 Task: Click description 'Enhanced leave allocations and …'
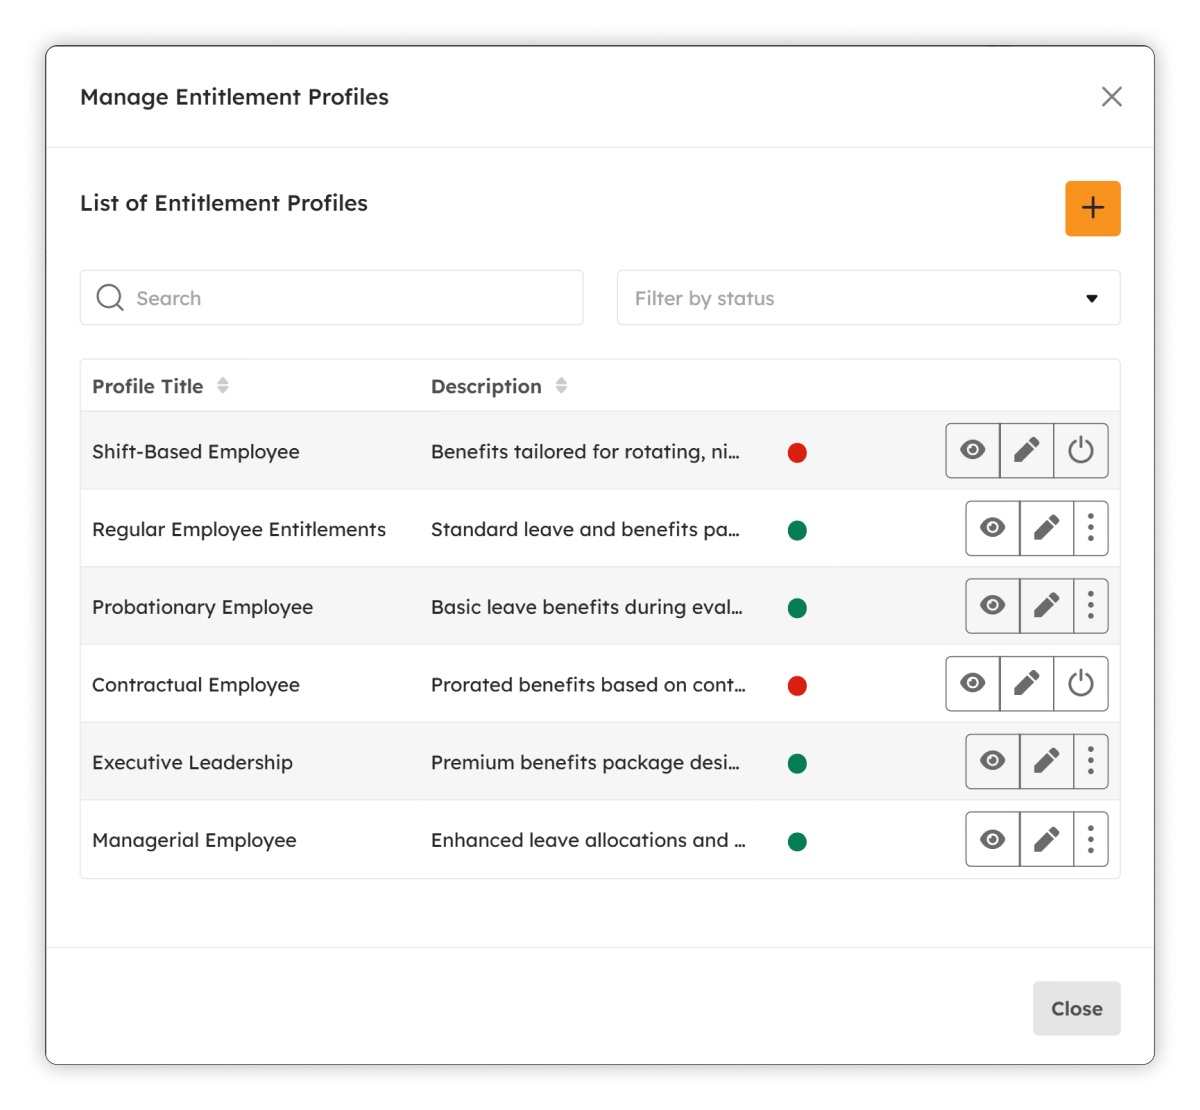[589, 840]
